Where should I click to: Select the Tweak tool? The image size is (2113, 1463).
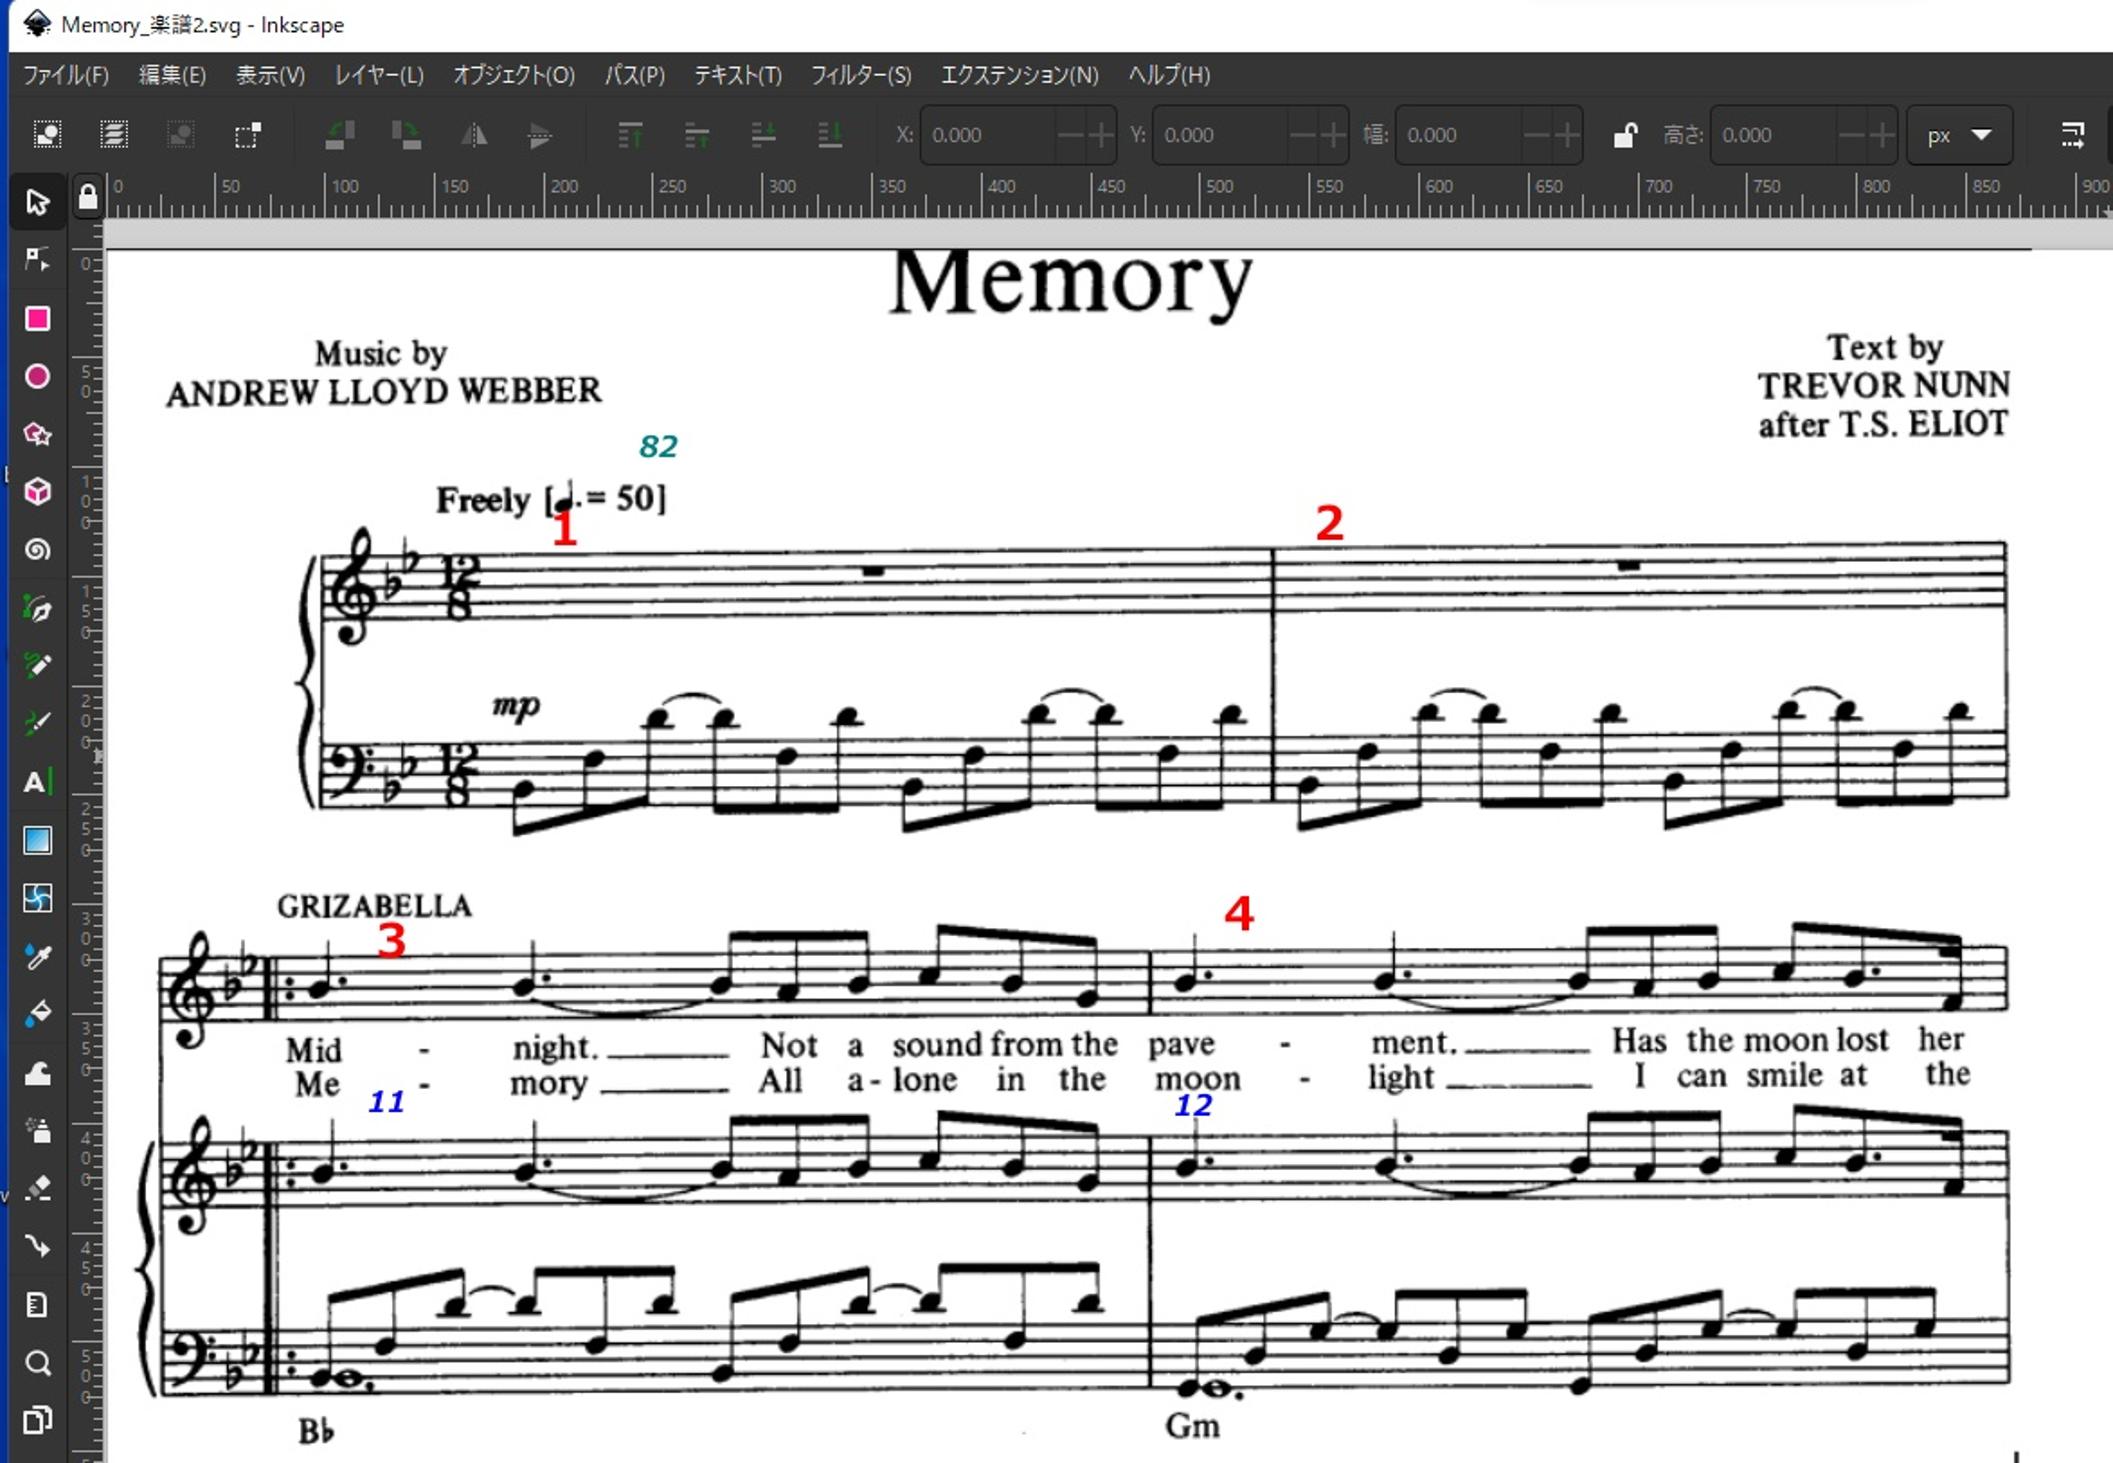37,1074
